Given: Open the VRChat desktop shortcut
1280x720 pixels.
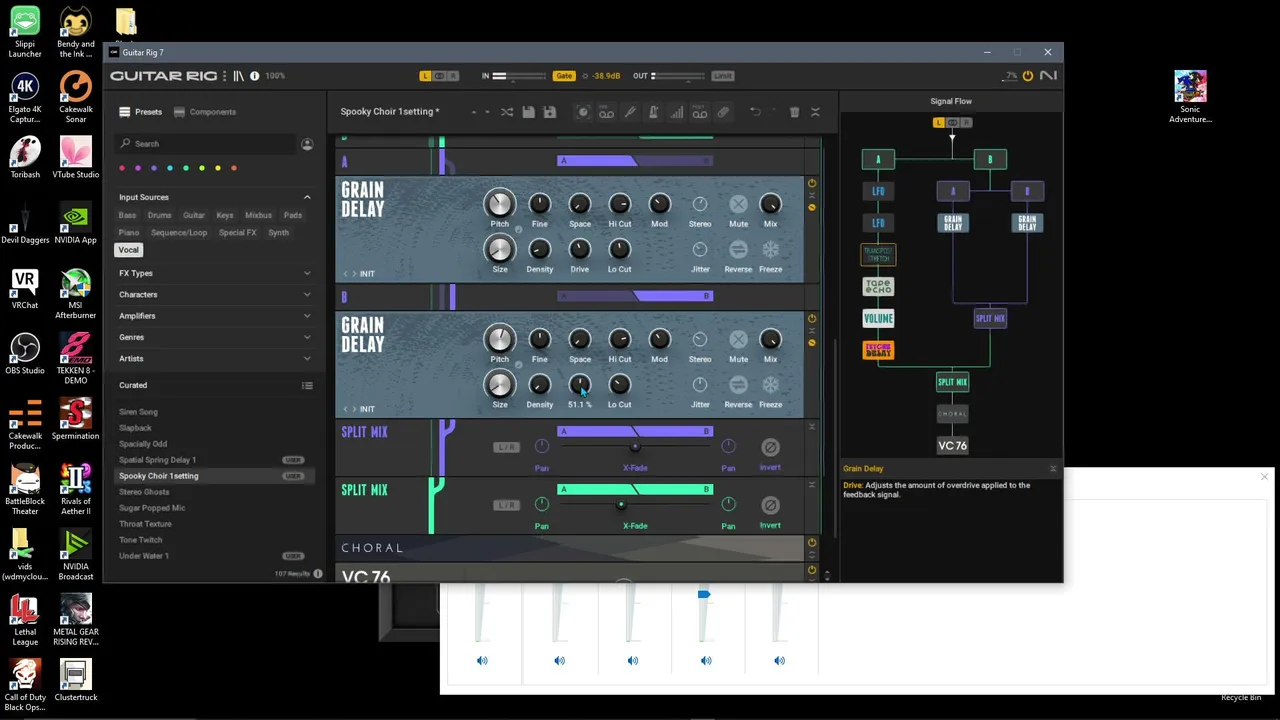Looking at the screenshot, I should (25, 290).
